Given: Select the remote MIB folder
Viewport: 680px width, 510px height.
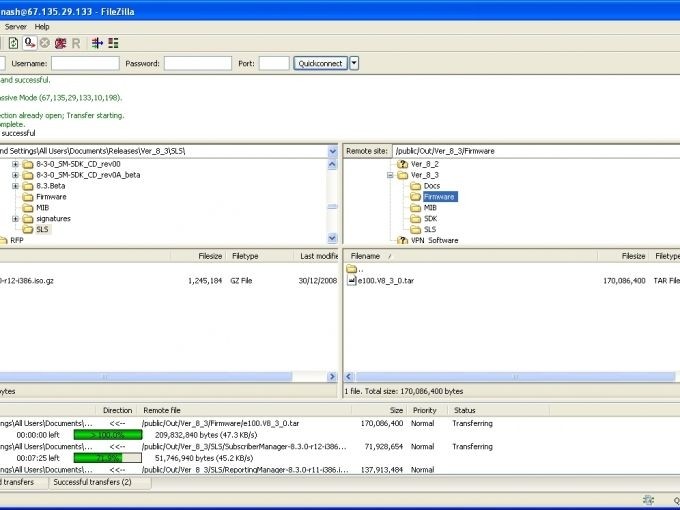Looking at the screenshot, I should pyautogui.click(x=430, y=208).
